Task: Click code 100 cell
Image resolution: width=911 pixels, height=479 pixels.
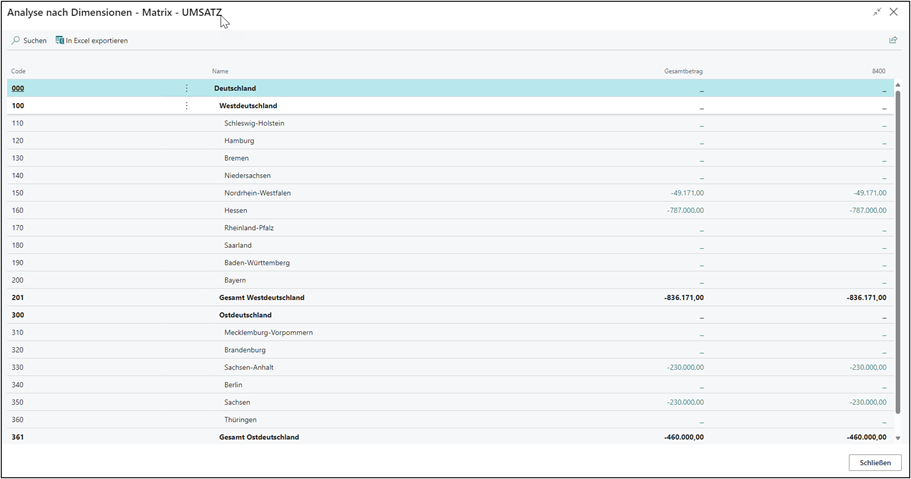Action: [18, 106]
